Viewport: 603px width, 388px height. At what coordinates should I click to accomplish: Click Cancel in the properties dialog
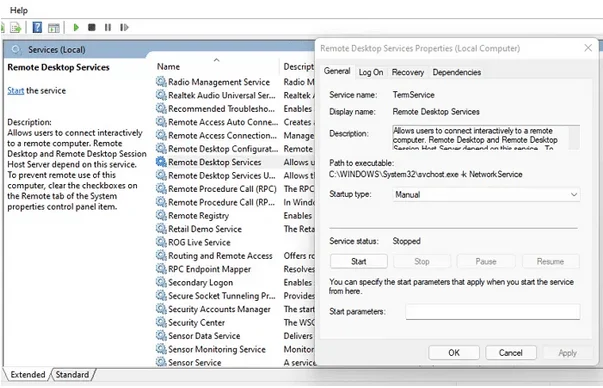coord(511,353)
